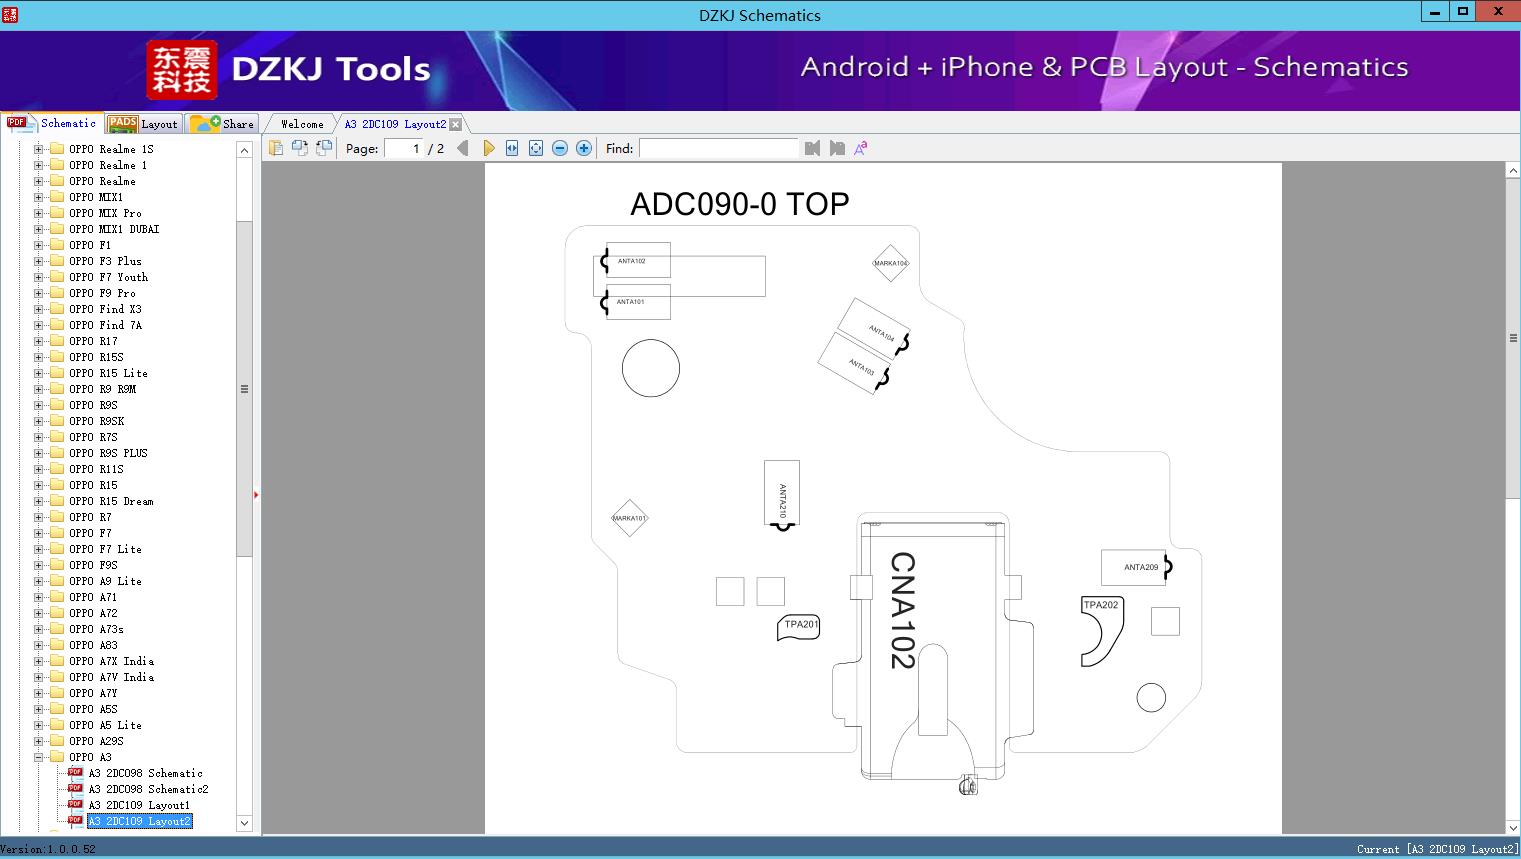
Task: Open A3 2DC098 Schematic2 file
Action: (148, 789)
